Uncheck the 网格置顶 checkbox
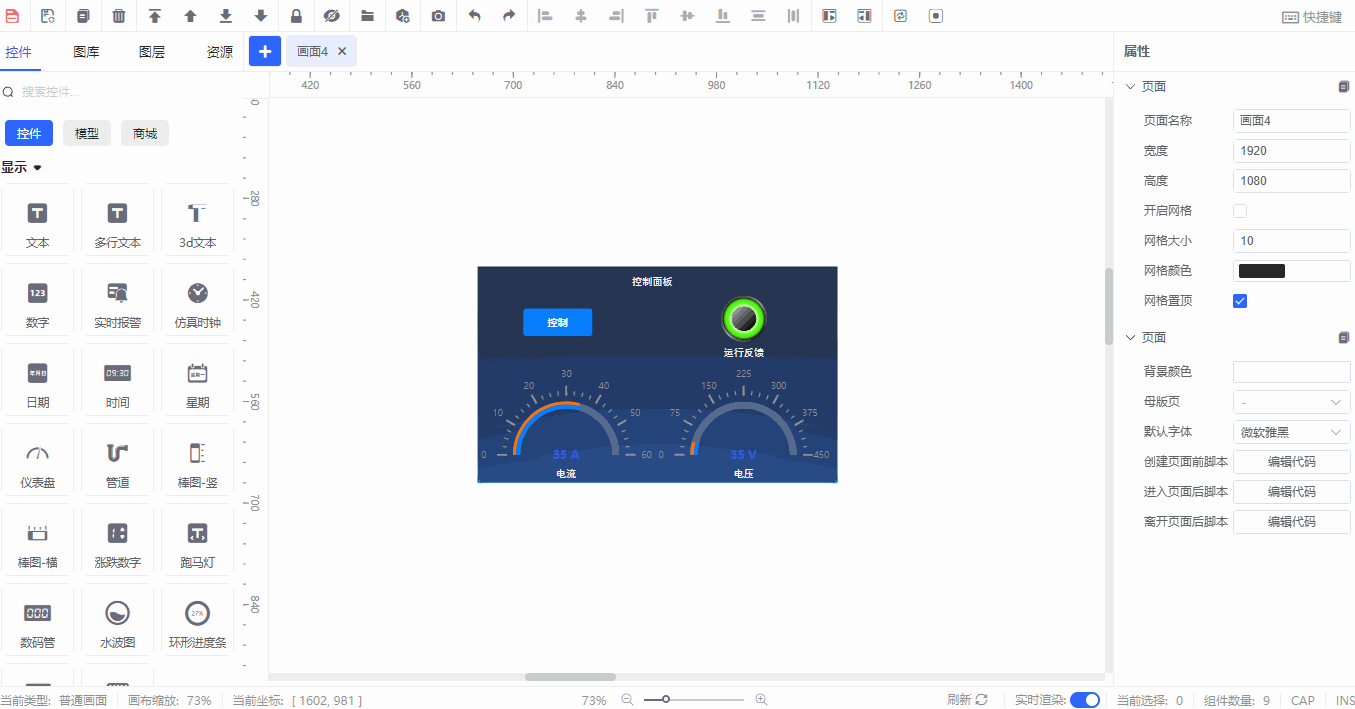 (1240, 301)
